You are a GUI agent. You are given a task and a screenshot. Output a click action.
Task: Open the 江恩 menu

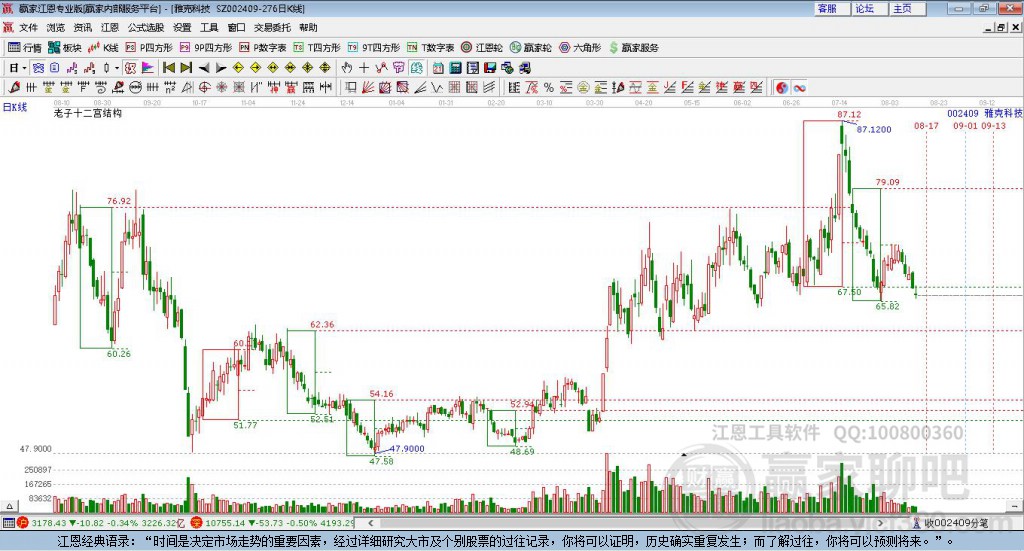click(110, 27)
